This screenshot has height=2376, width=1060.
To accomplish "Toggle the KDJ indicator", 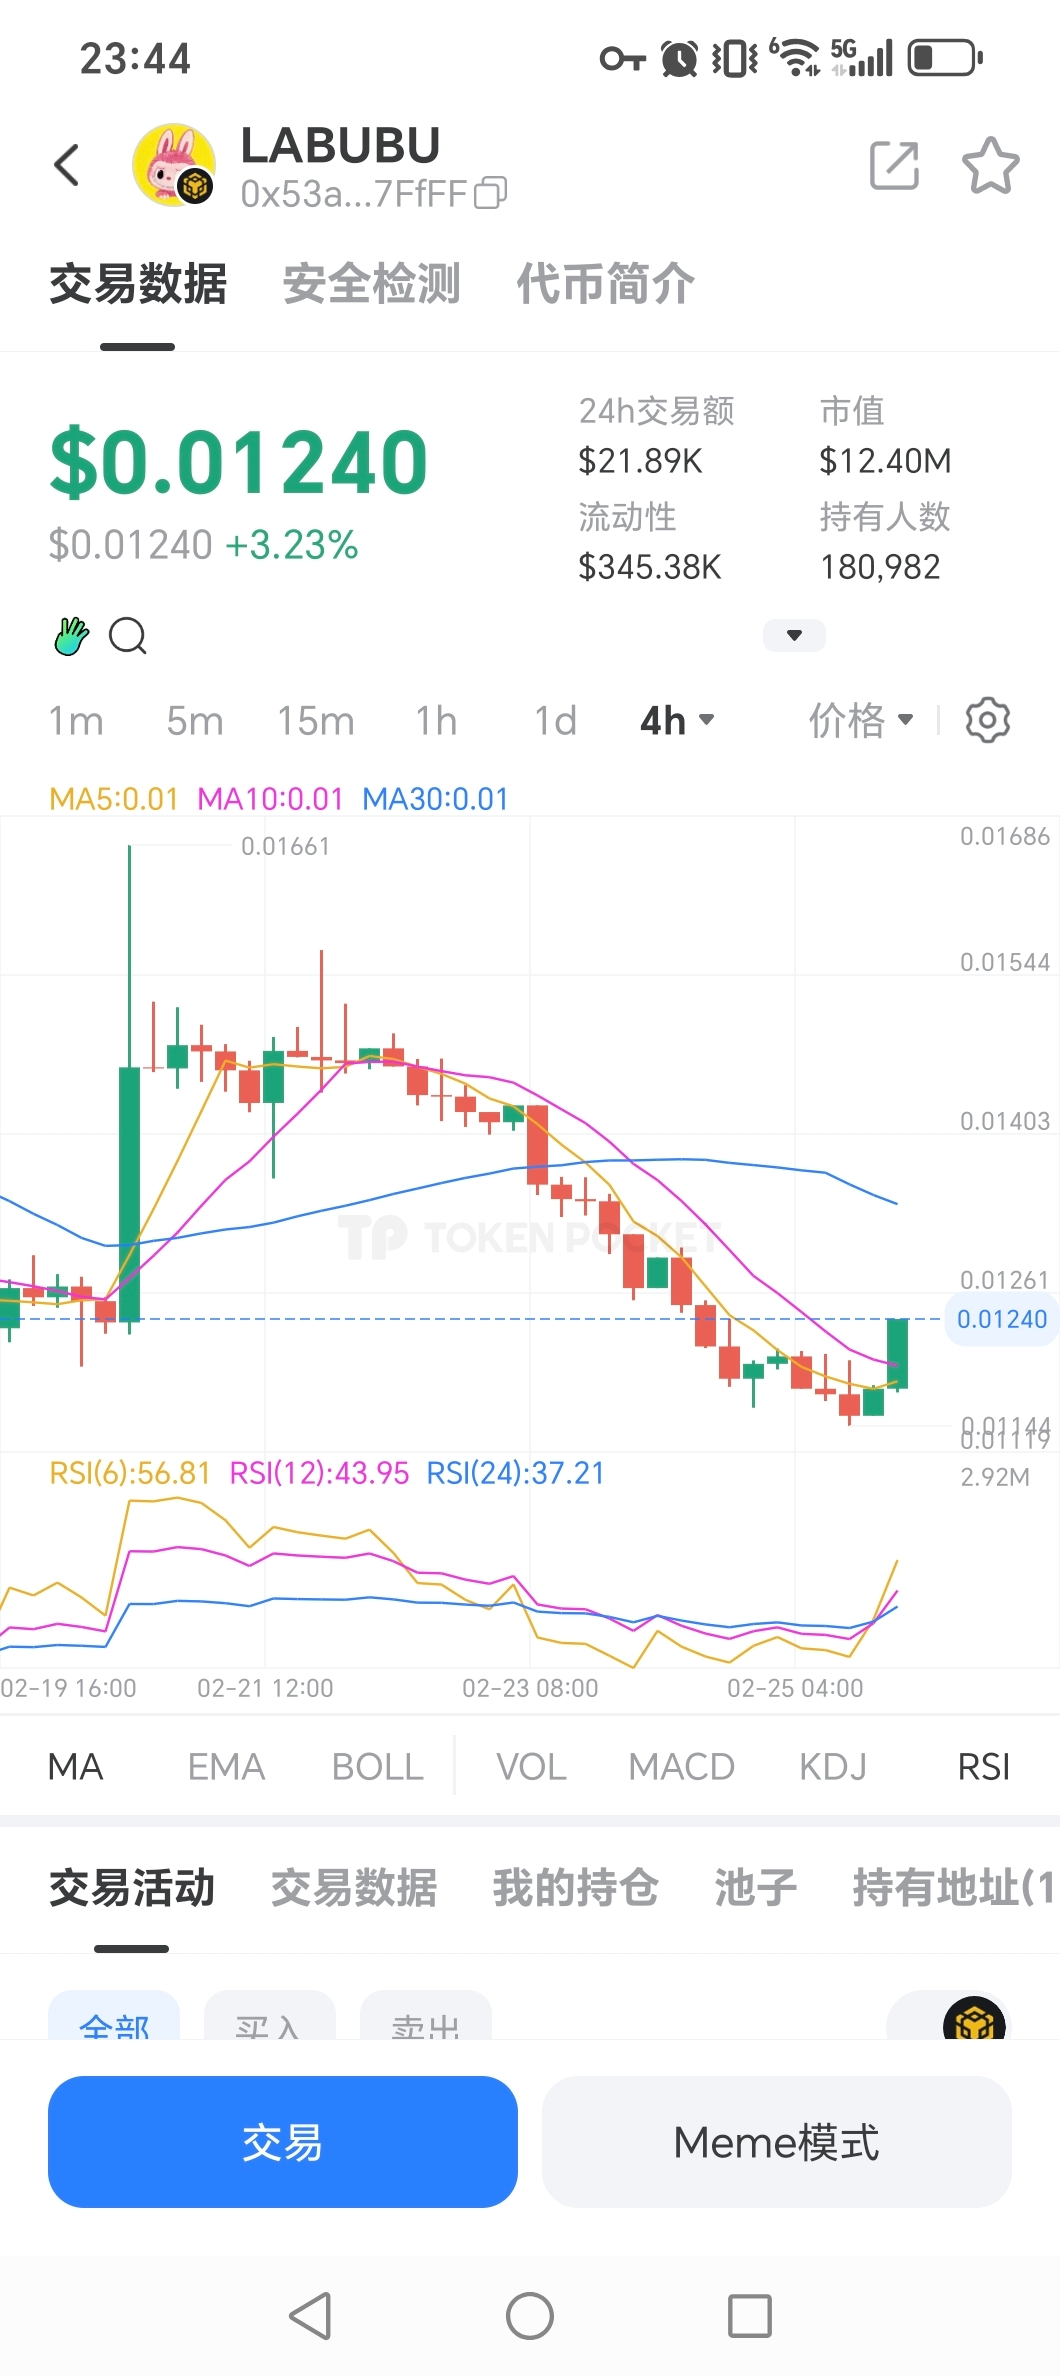I will point(833,1767).
